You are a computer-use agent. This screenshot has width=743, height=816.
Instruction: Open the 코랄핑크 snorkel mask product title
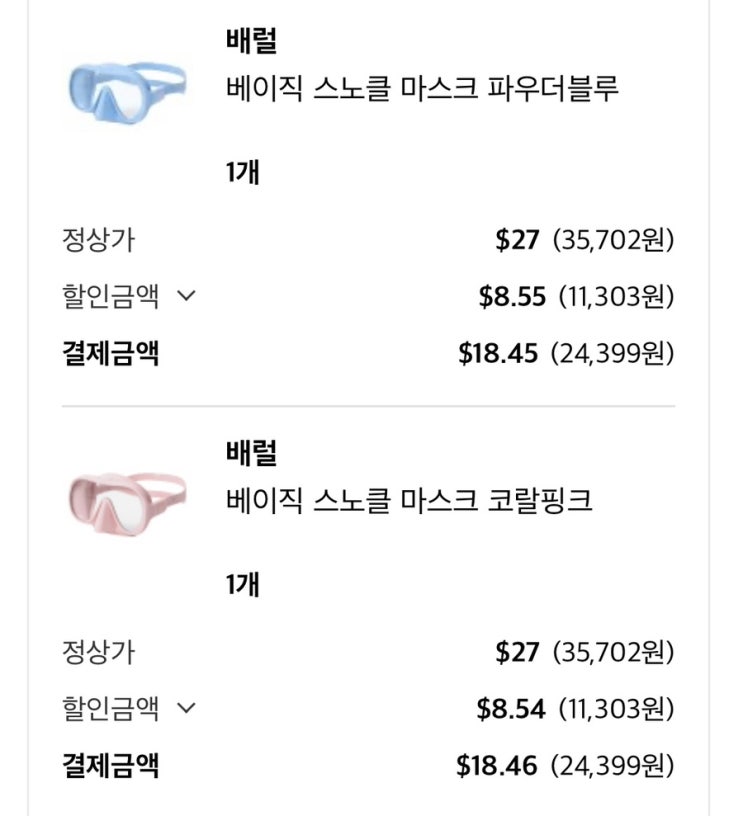pos(409,500)
